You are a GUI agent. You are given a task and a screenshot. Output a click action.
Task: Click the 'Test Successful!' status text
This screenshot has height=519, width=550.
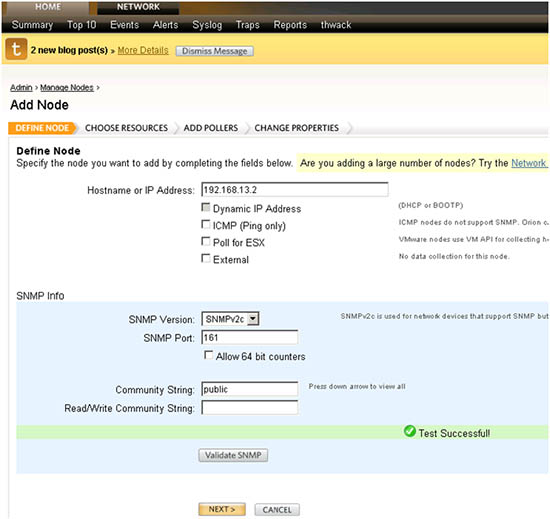tap(454, 433)
